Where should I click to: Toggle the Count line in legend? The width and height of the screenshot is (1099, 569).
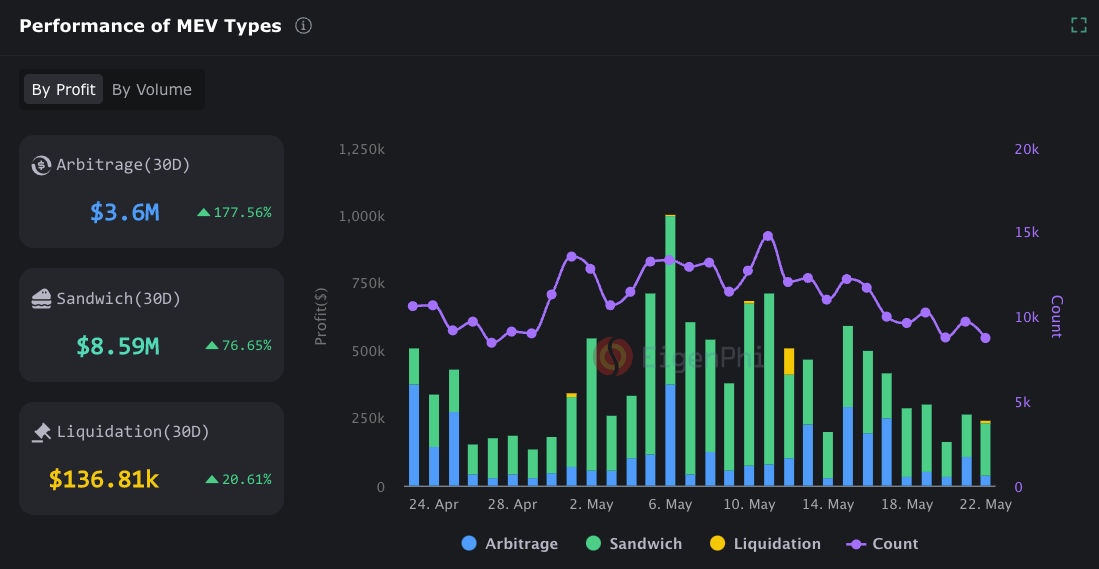coord(882,544)
